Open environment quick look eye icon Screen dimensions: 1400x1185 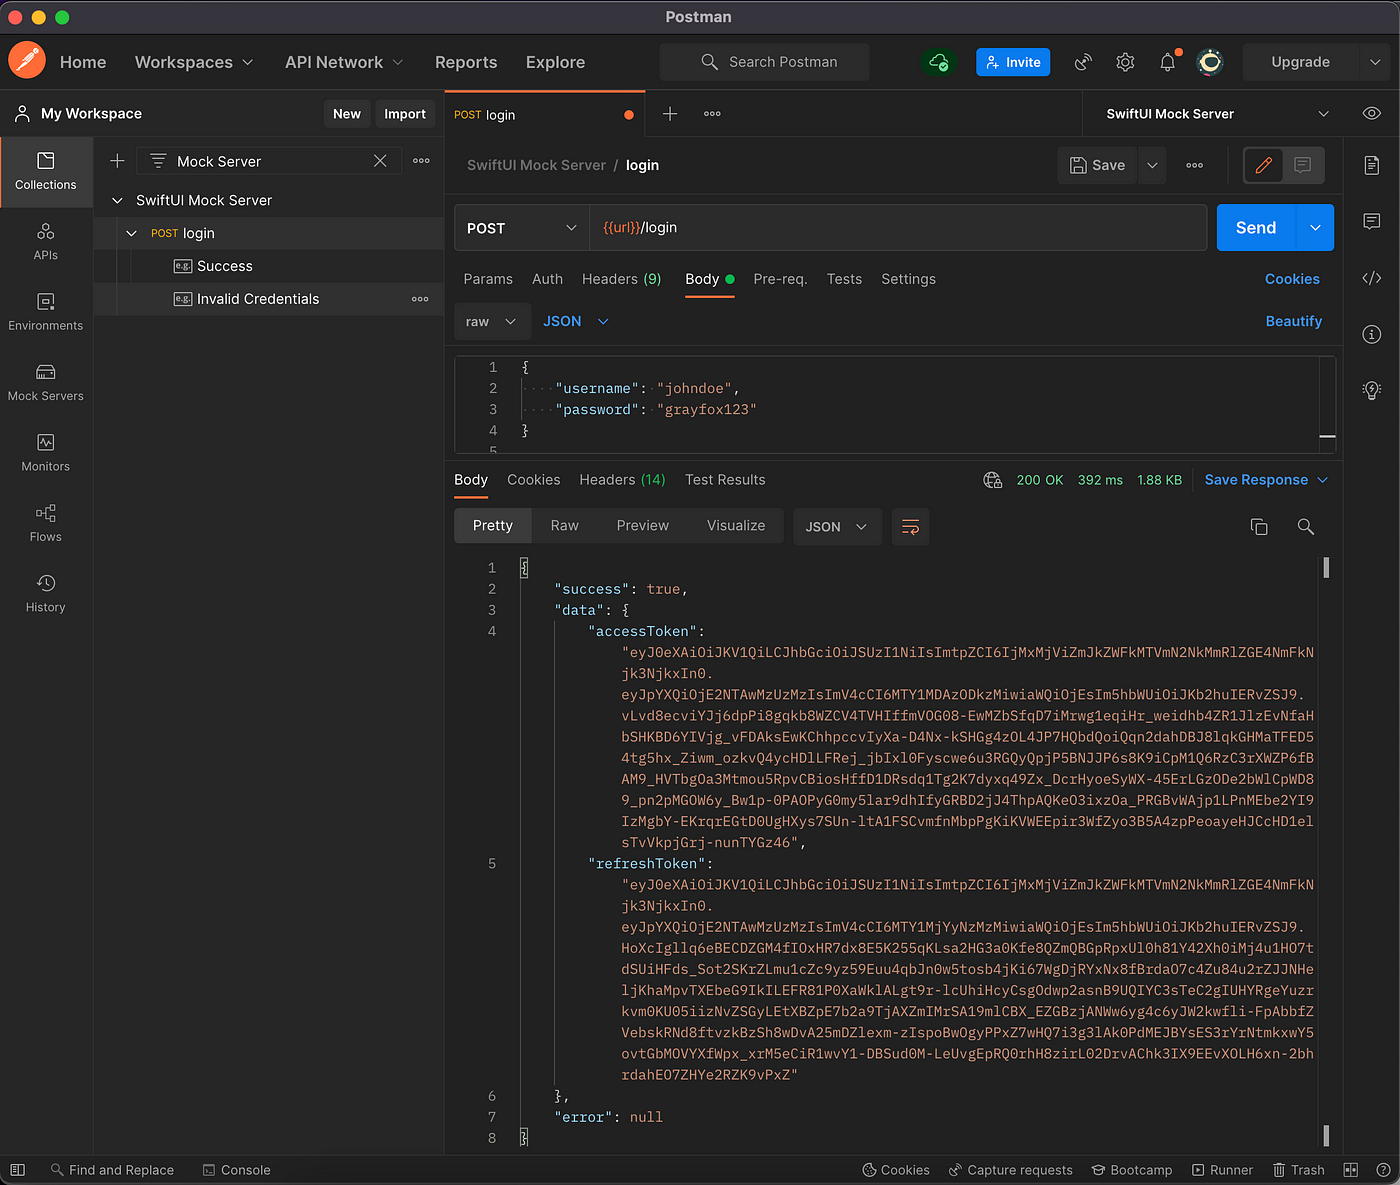1372,114
